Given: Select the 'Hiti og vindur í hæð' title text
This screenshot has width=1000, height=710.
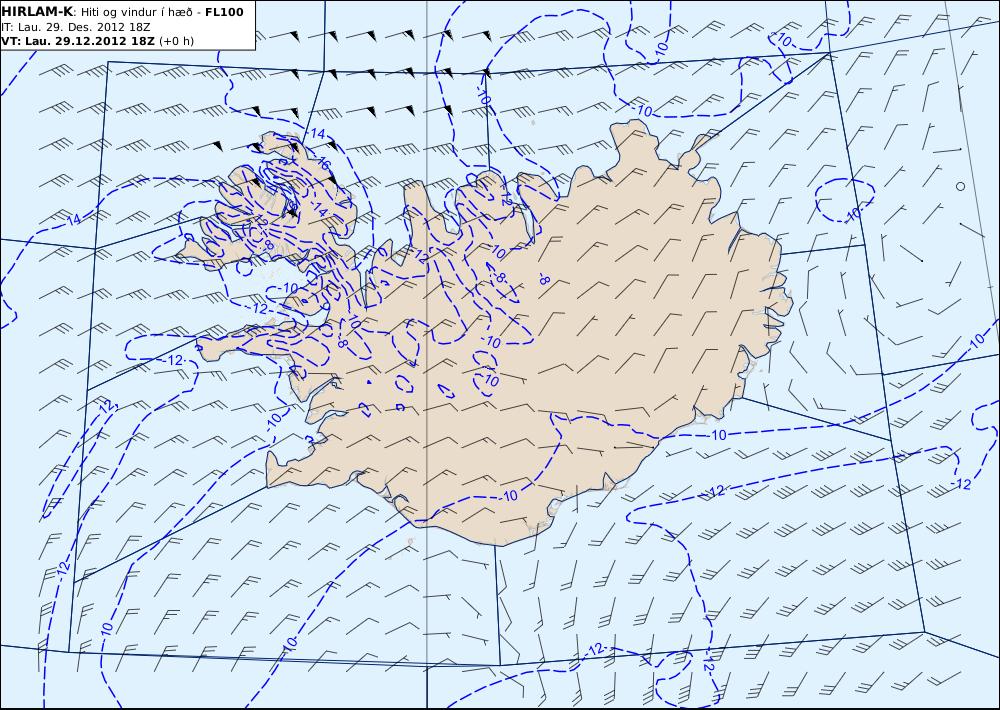Looking at the screenshot, I should [135, 12].
